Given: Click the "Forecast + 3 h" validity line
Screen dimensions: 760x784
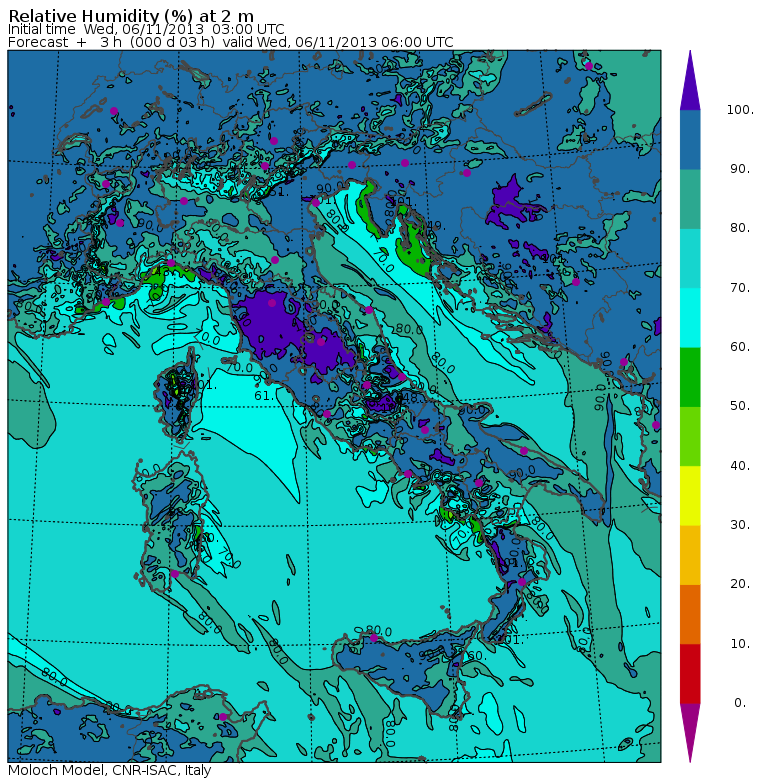Looking at the screenshot, I should (230, 42).
